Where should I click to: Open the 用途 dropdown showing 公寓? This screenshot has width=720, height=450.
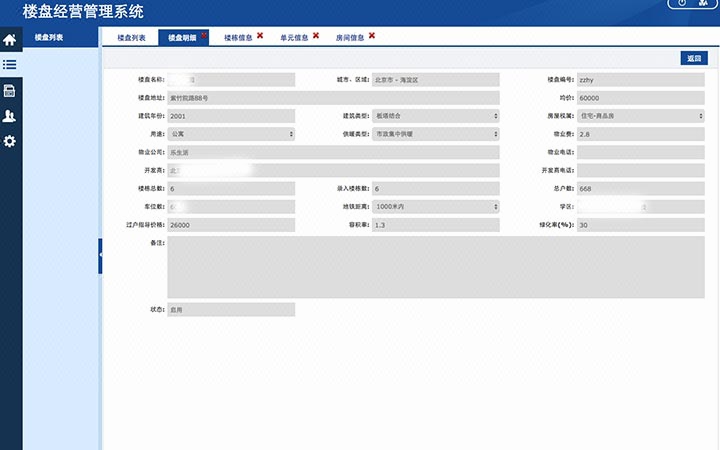click(x=231, y=134)
